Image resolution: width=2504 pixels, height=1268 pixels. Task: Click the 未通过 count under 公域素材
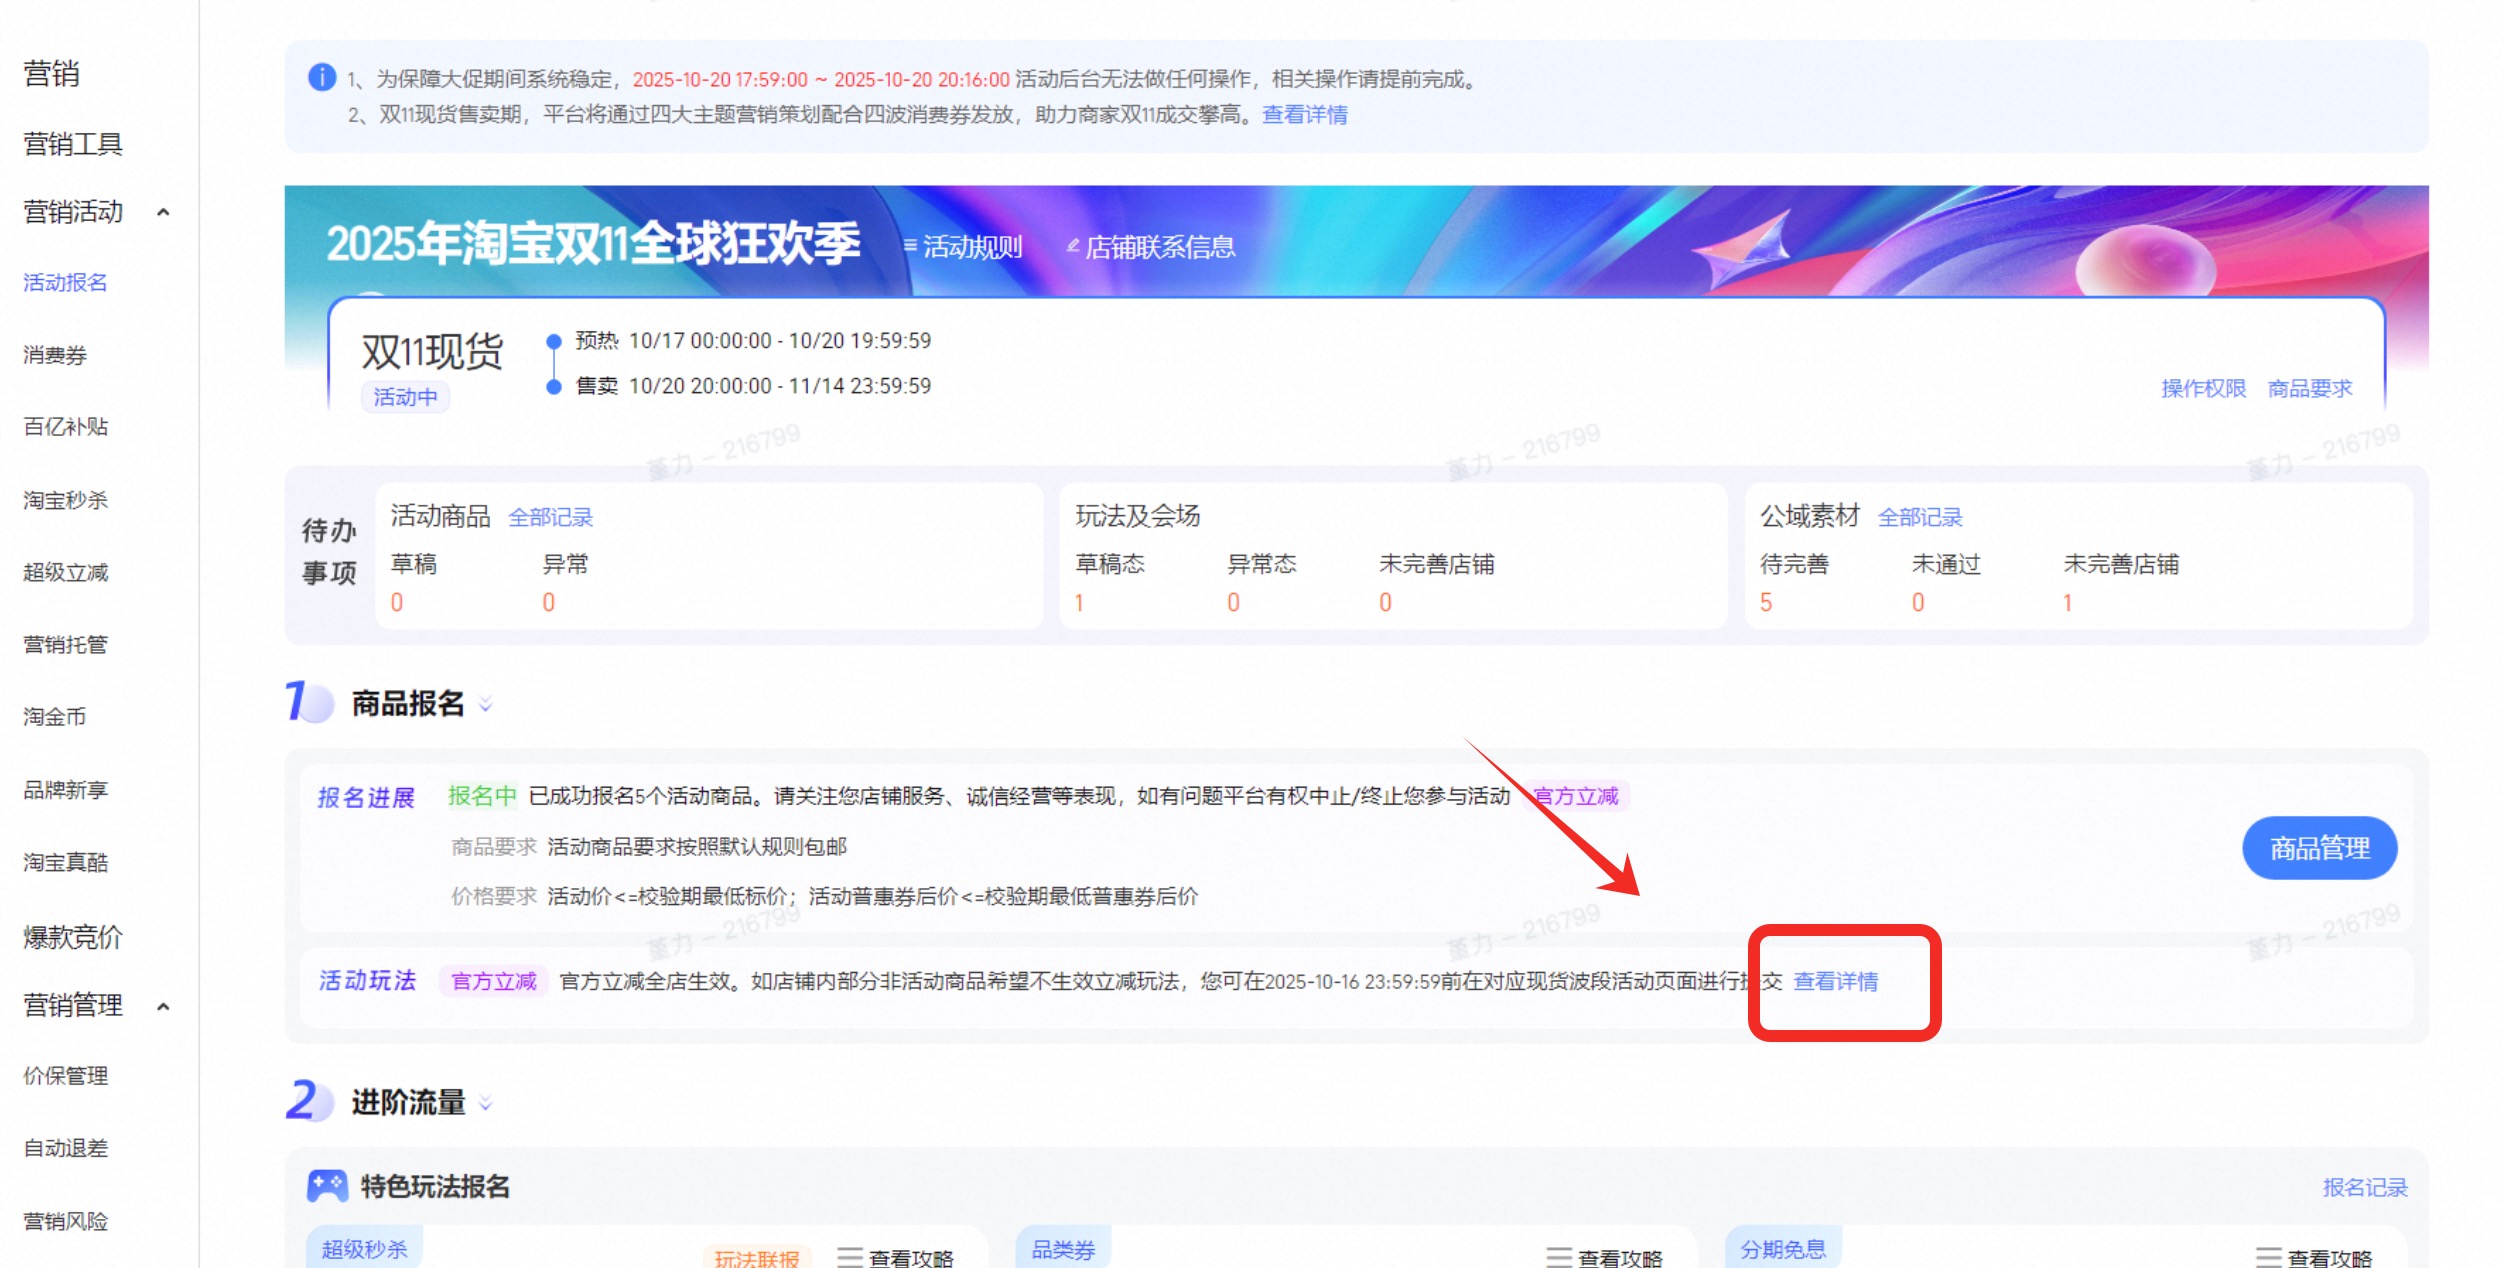click(1918, 602)
